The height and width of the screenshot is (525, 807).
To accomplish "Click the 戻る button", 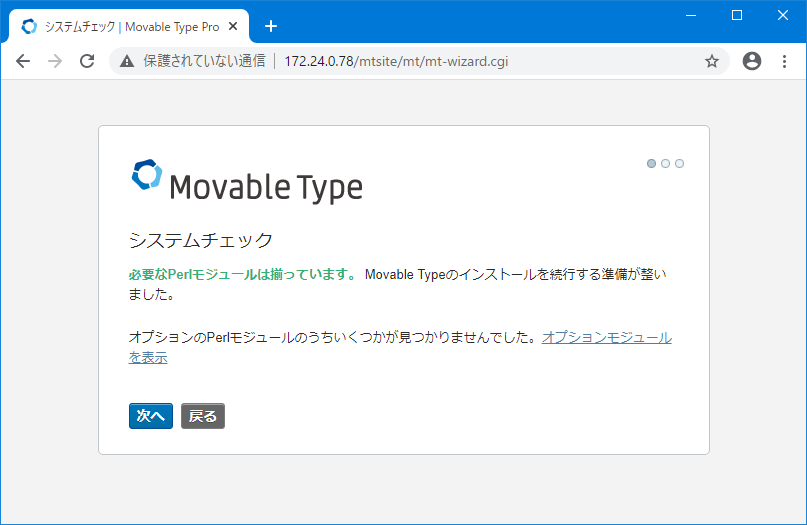I will pyautogui.click(x=203, y=416).
